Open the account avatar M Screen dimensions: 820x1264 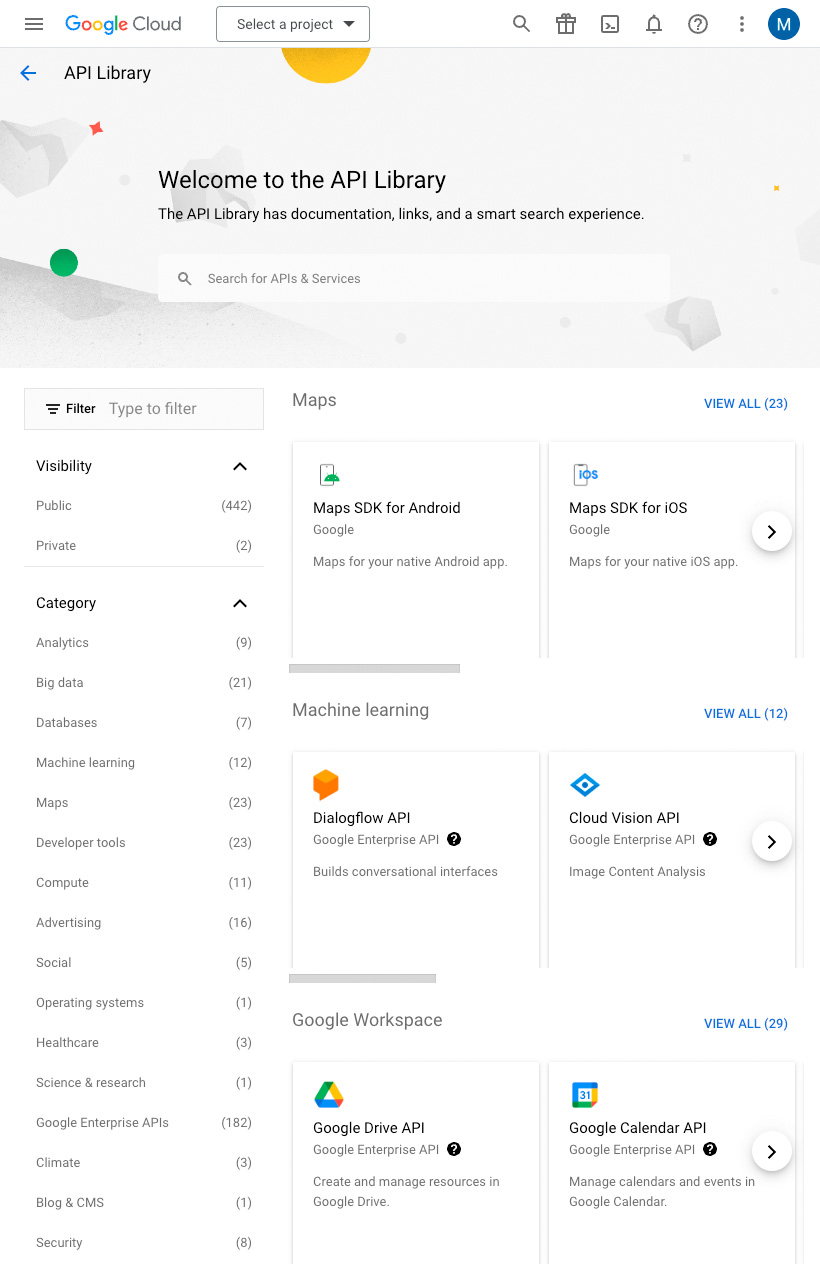[x=784, y=24]
